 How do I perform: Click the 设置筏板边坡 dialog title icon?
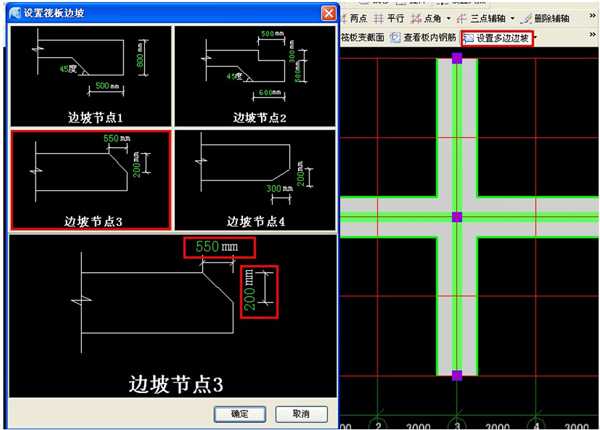[14, 13]
